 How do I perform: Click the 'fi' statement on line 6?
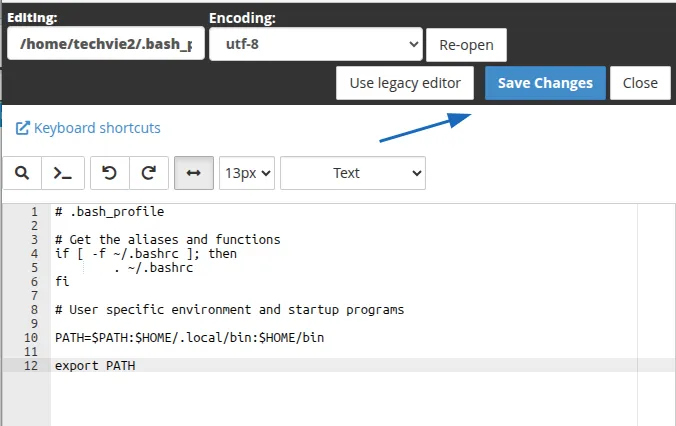(x=62, y=282)
